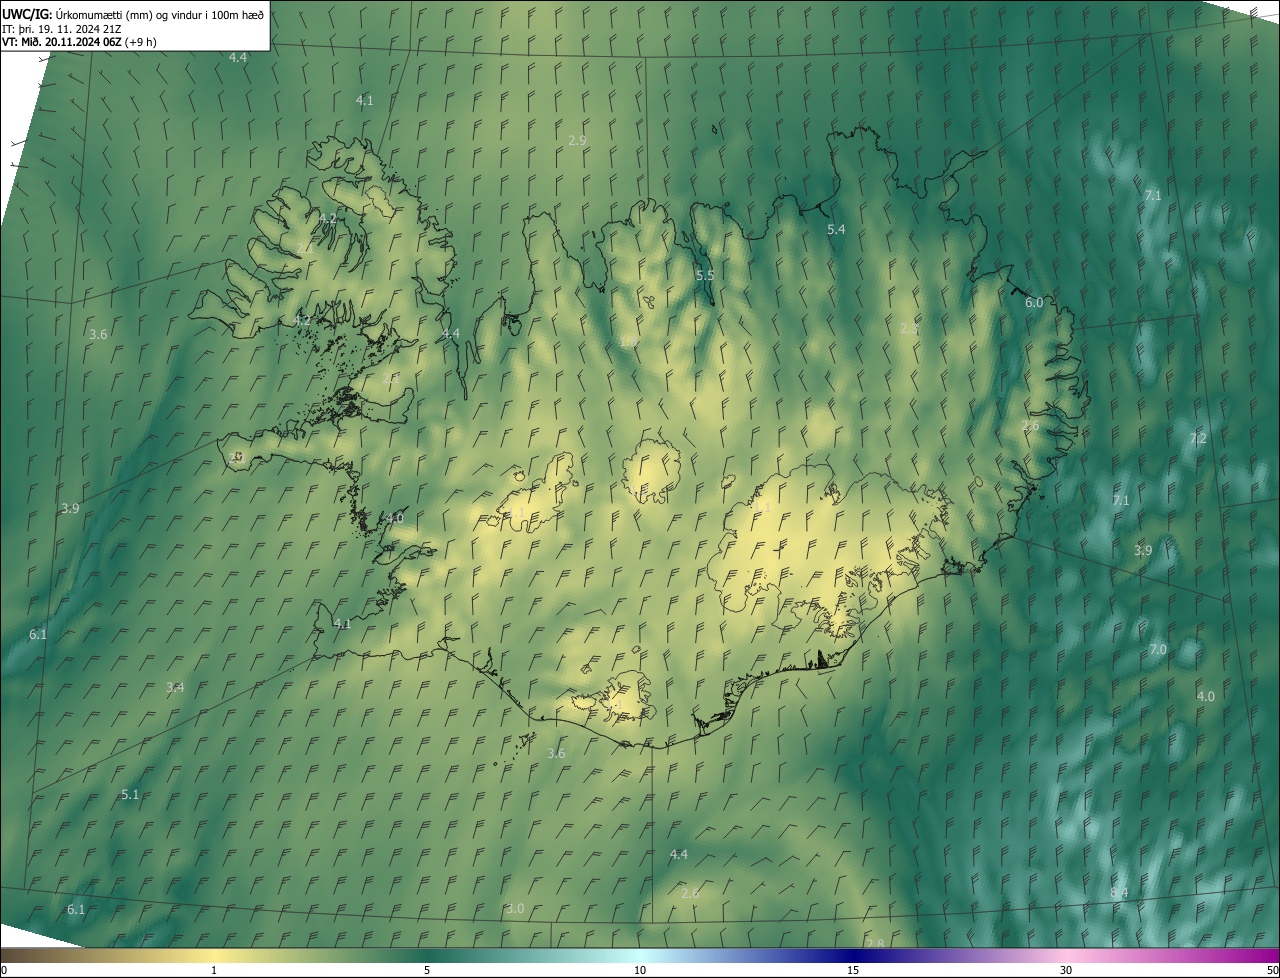Click the legend tick label 1
The image size is (1280, 978).
tap(214, 970)
